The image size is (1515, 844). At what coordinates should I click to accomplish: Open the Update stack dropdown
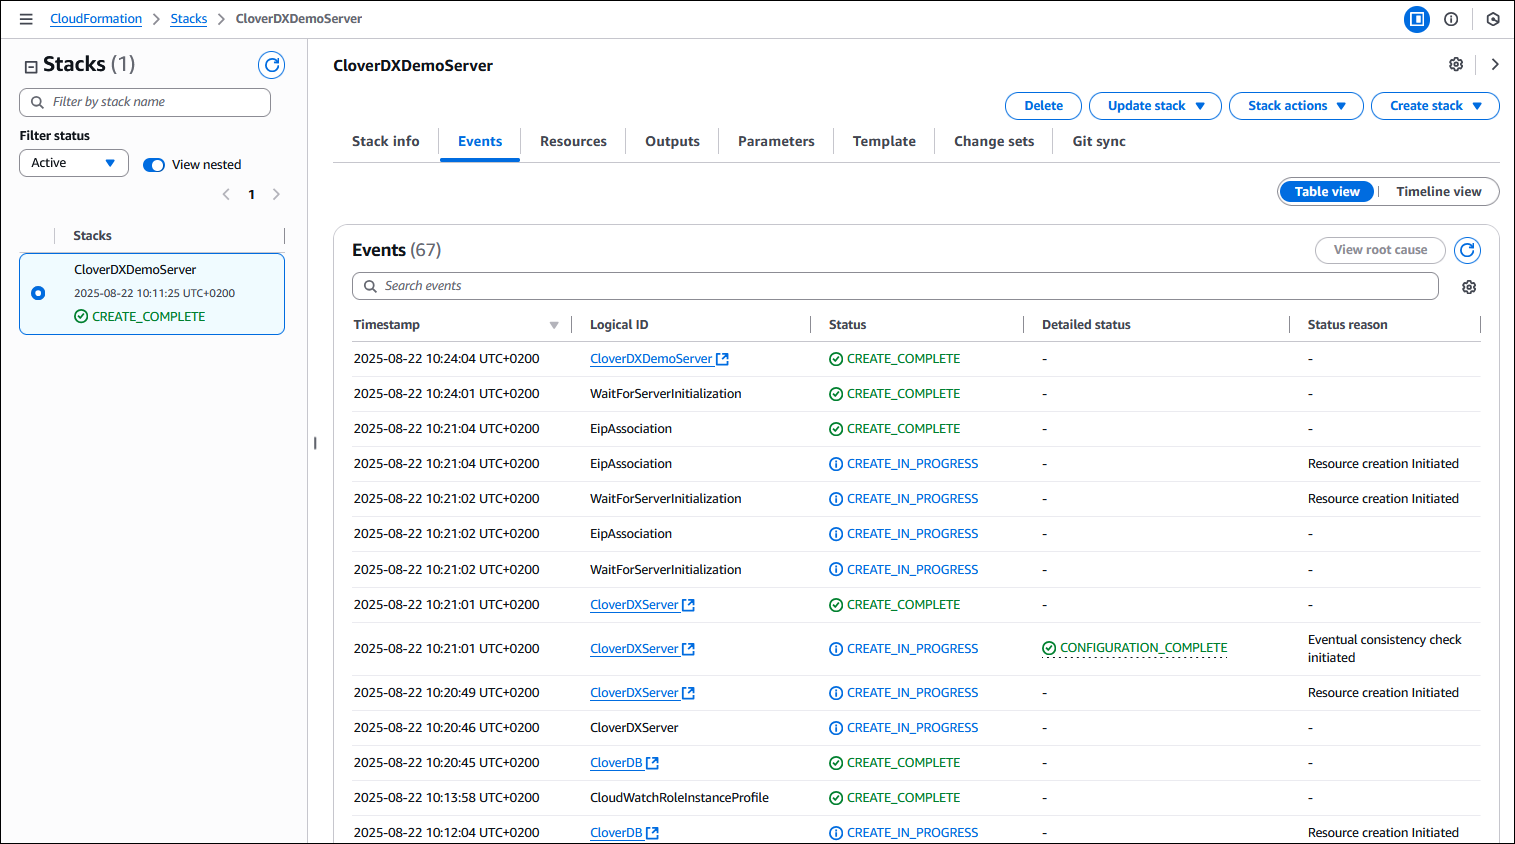point(1154,106)
